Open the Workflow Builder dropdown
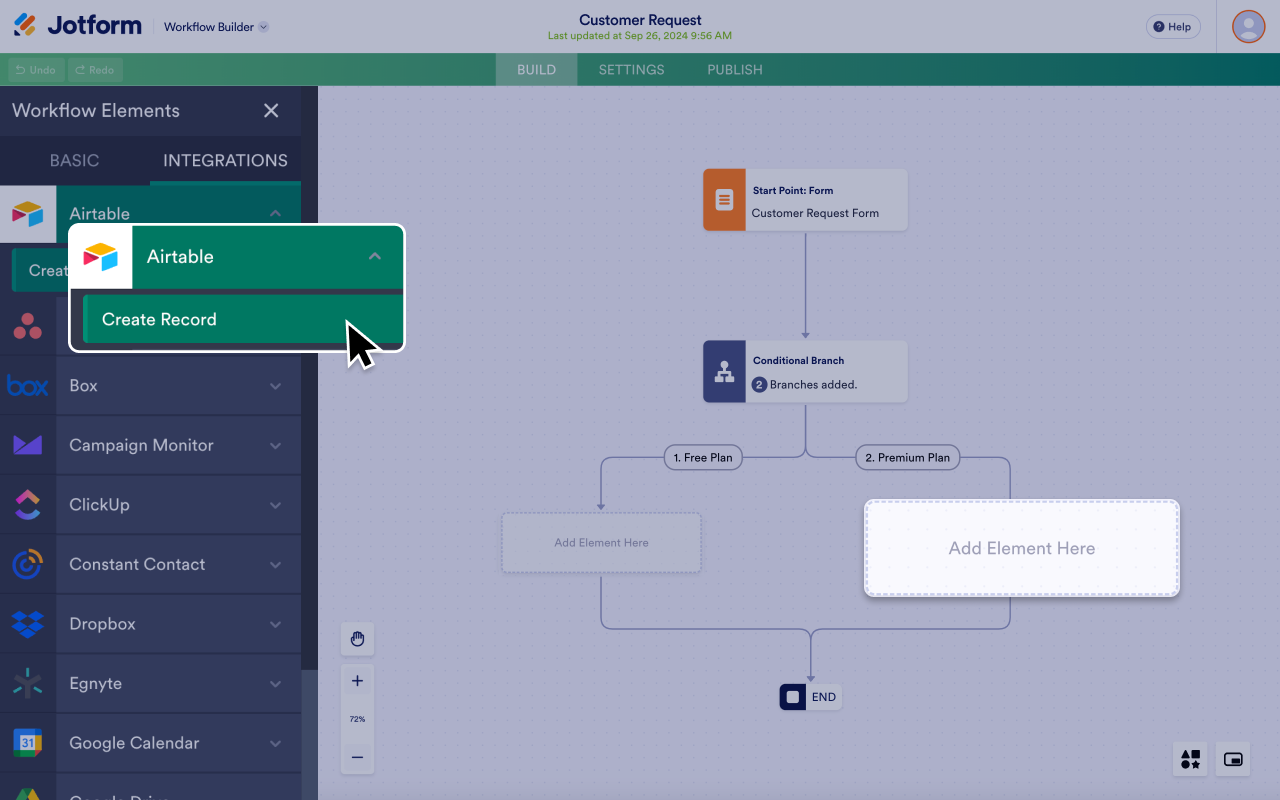Screen dimensions: 1280x800 pos(216,27)
